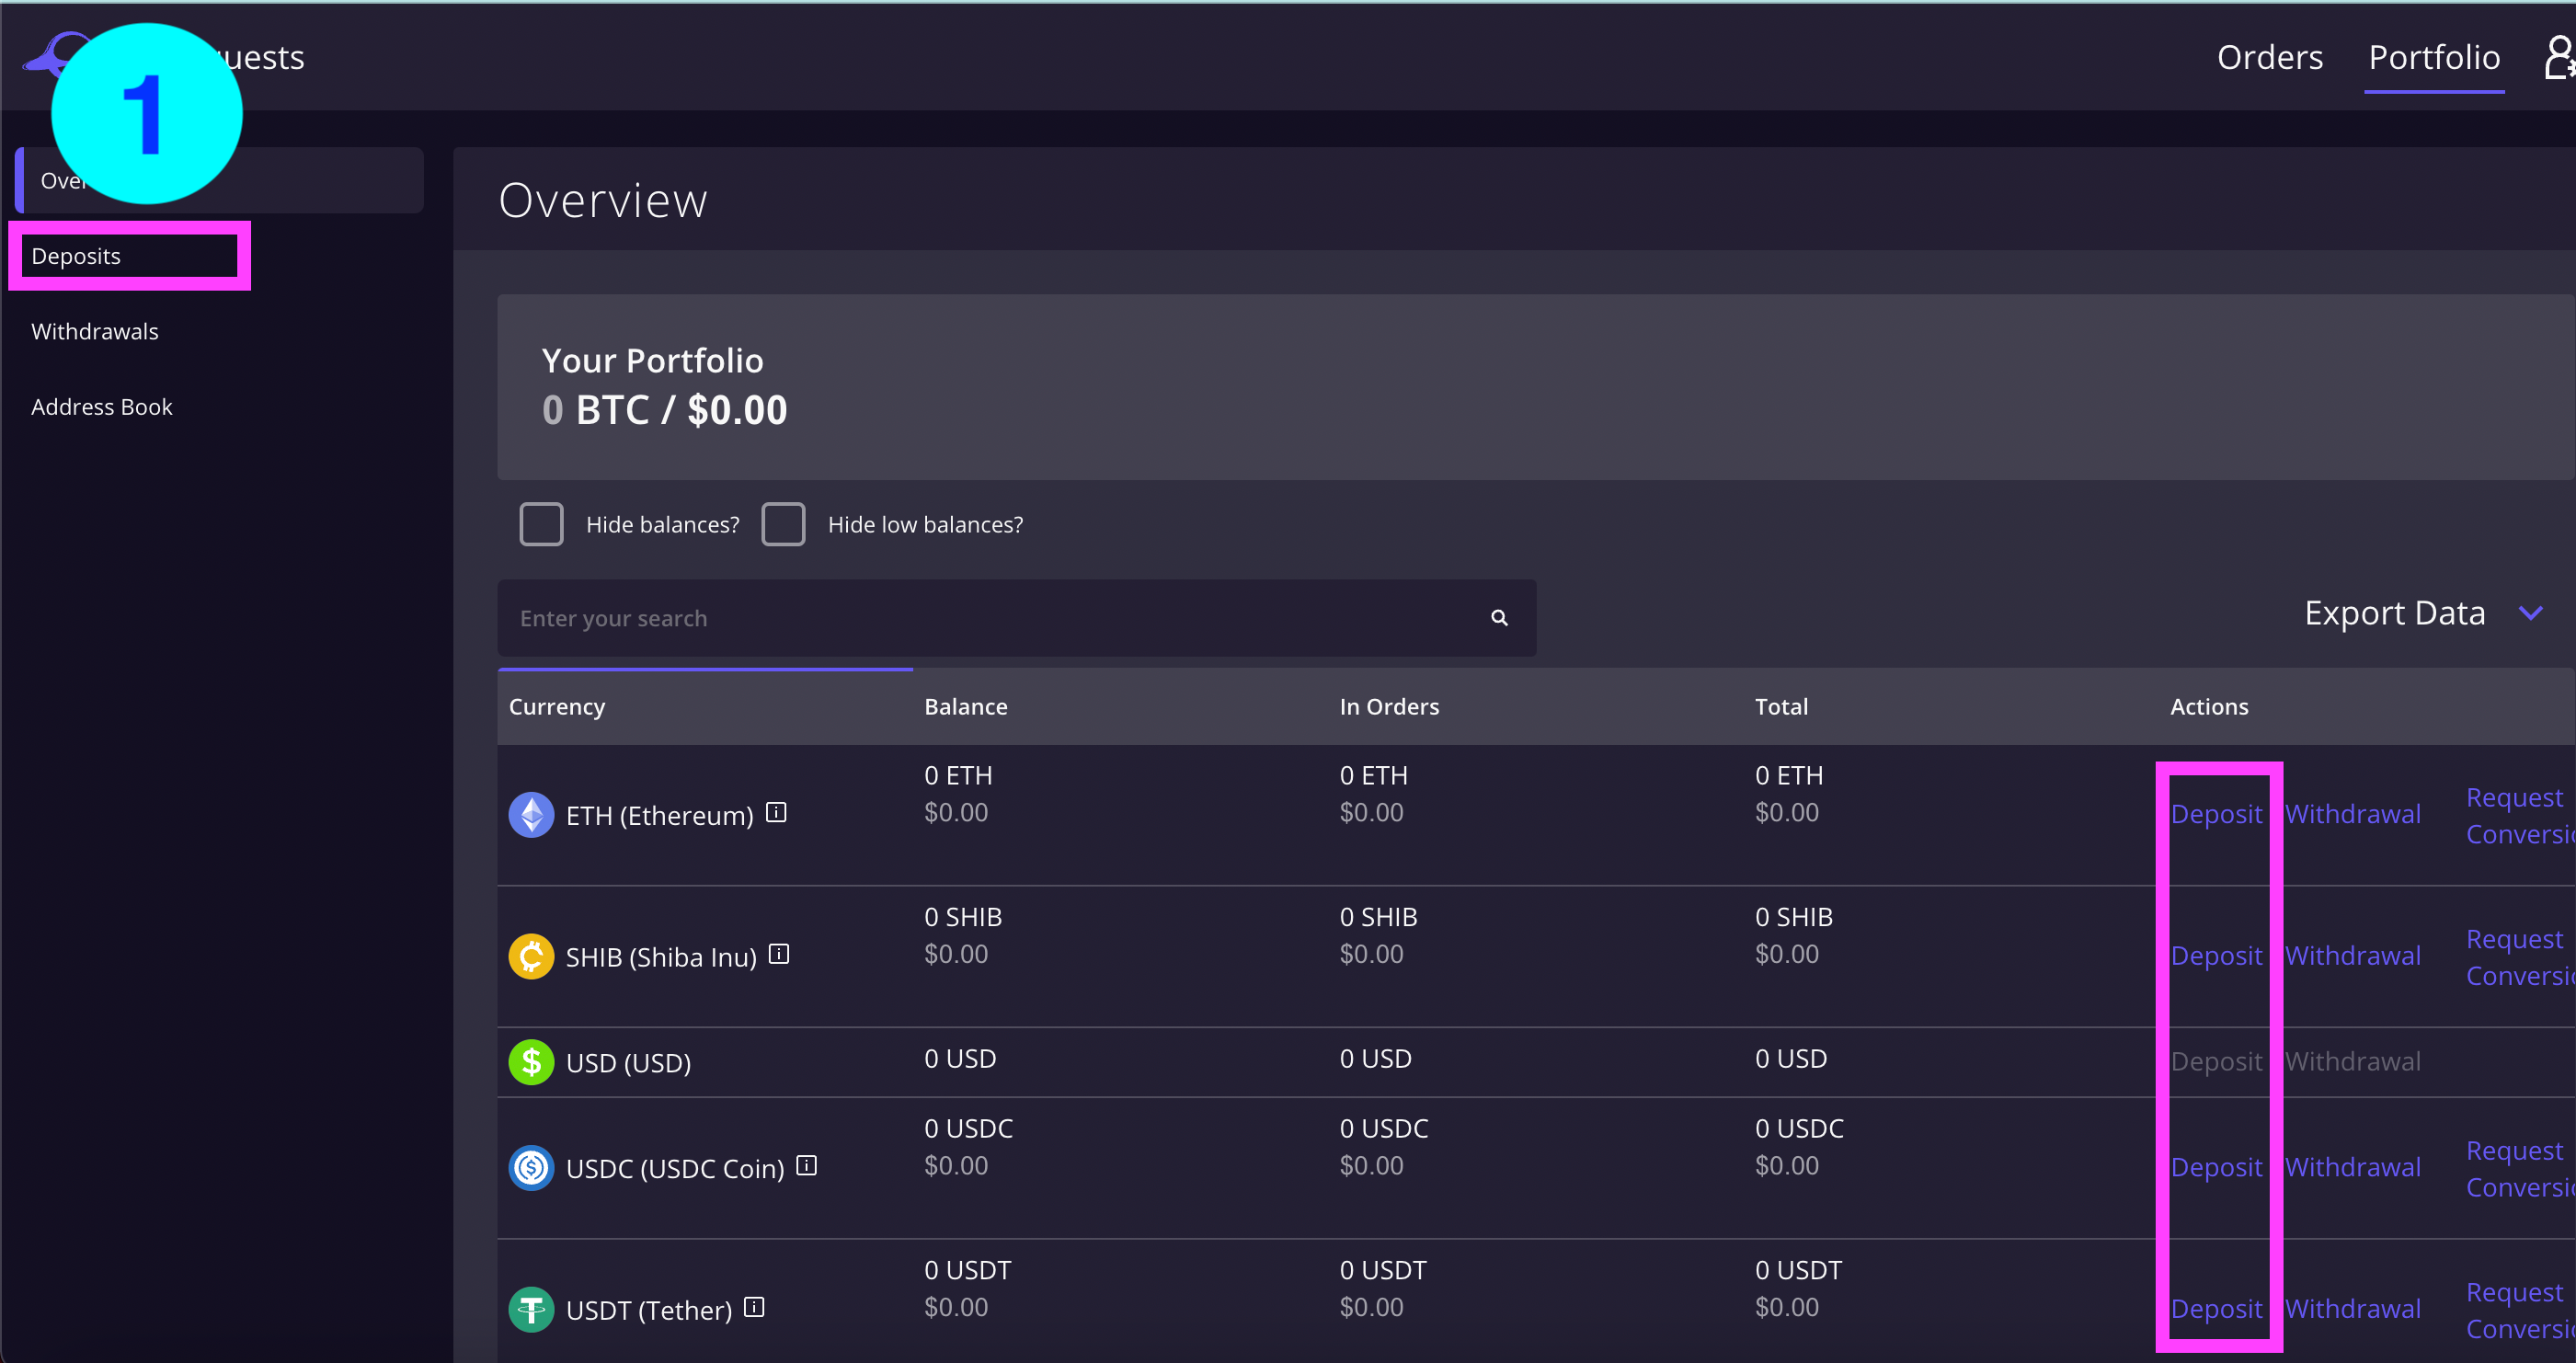Click the search magnifier icon
This screenshot has height=1363, width=2576.
tap(1499, 618)
